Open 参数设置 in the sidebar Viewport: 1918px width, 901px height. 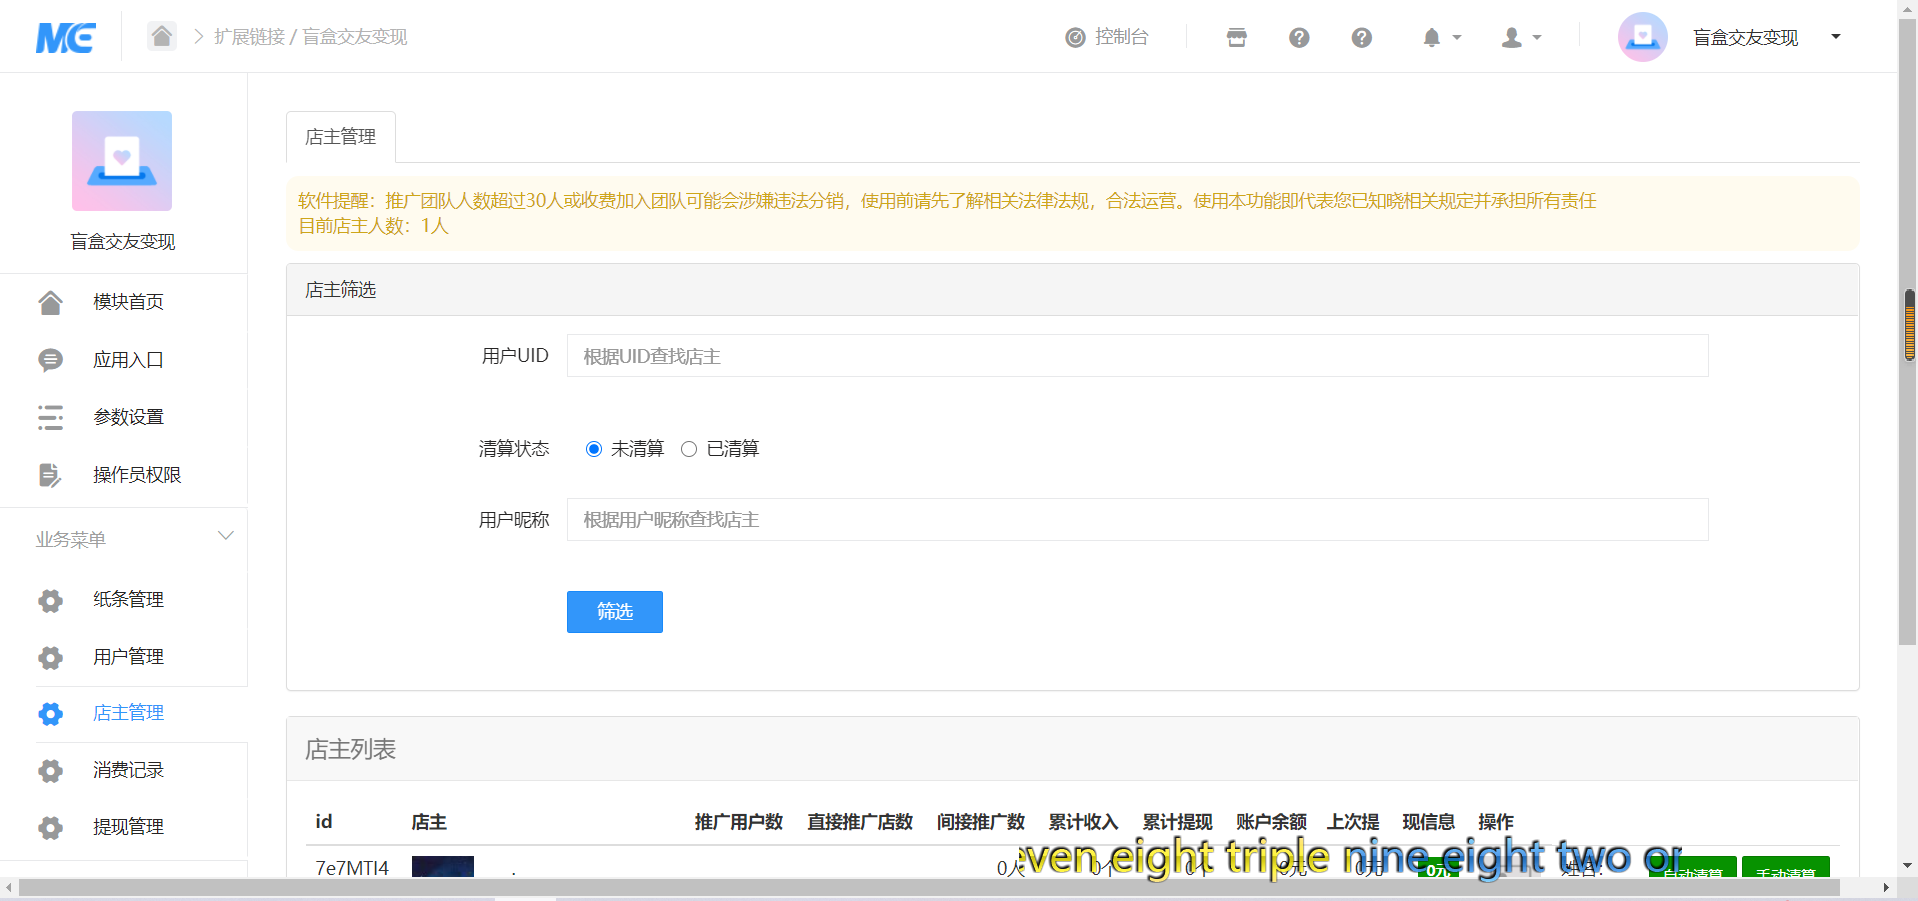point(128,417)
